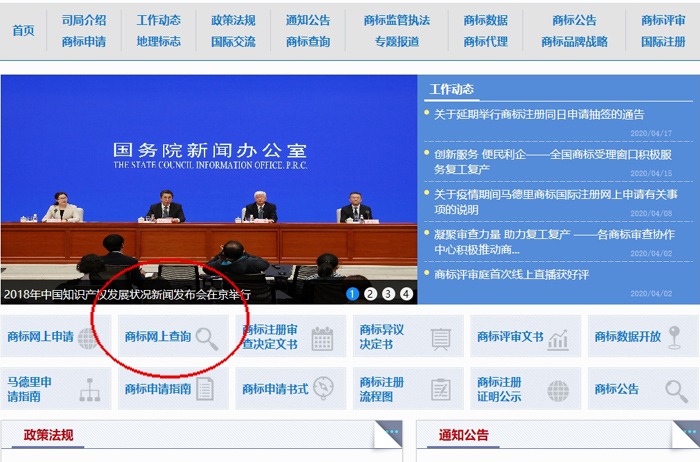Screen dimensions: 700x462
Task: Click the notepad icon beside 商标注册流程图
Action: click(441, 389)
